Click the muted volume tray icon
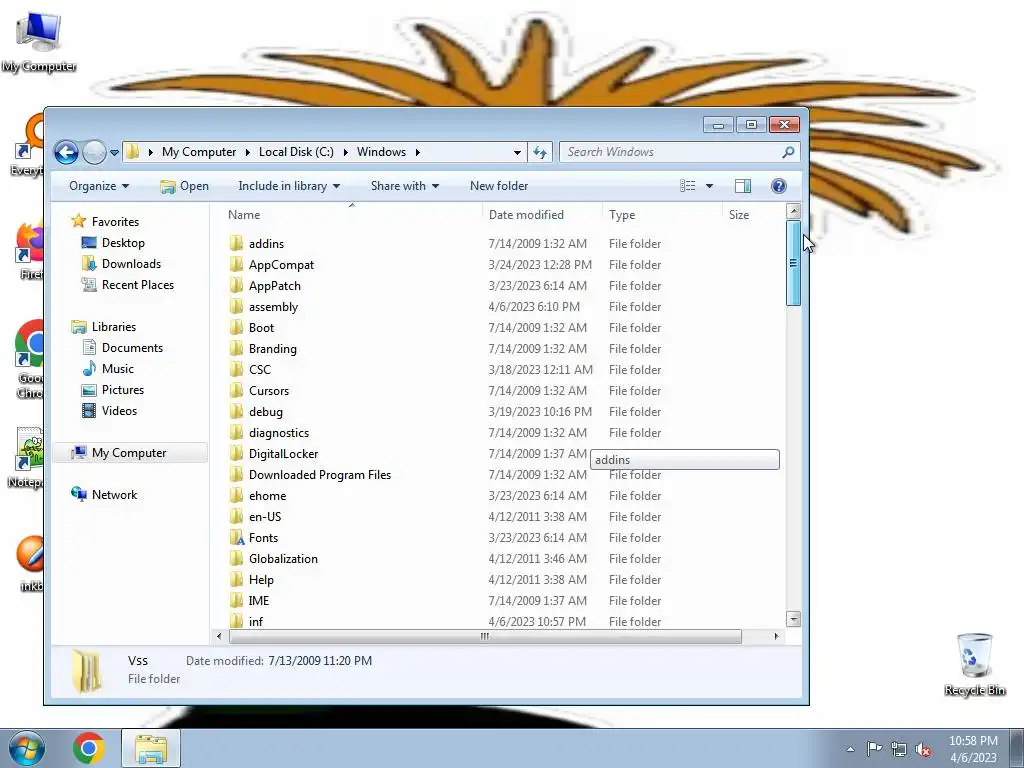The width and height of the screenshot is (1024, 768). tap(923, 750)
